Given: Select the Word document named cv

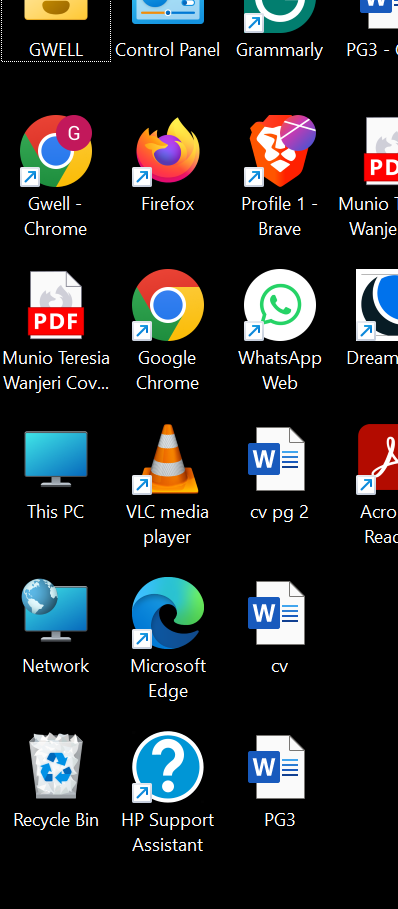Looking at the screenshot, I should coord(276,613).
